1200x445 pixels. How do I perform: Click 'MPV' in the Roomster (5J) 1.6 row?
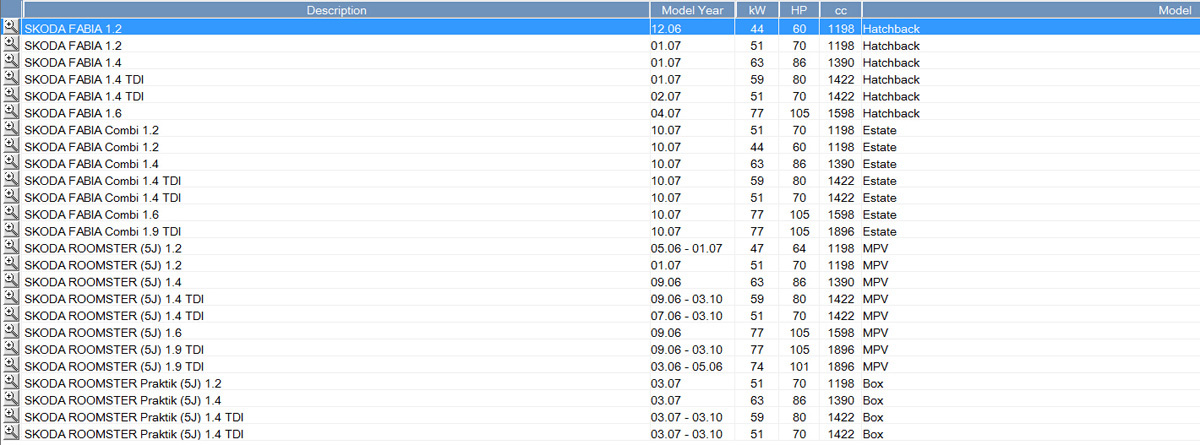point(876,332)
